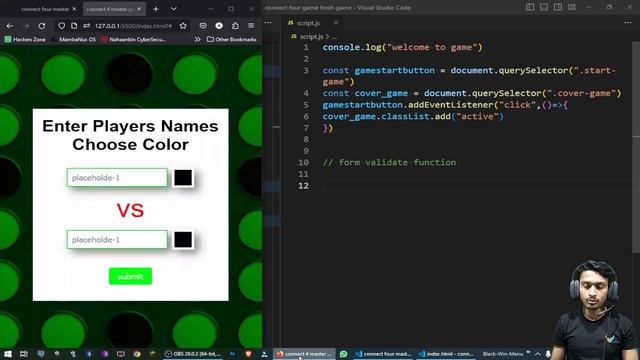
Task: Open the Pocket save icon in Firefox
Action: click(x=203, y=26)
